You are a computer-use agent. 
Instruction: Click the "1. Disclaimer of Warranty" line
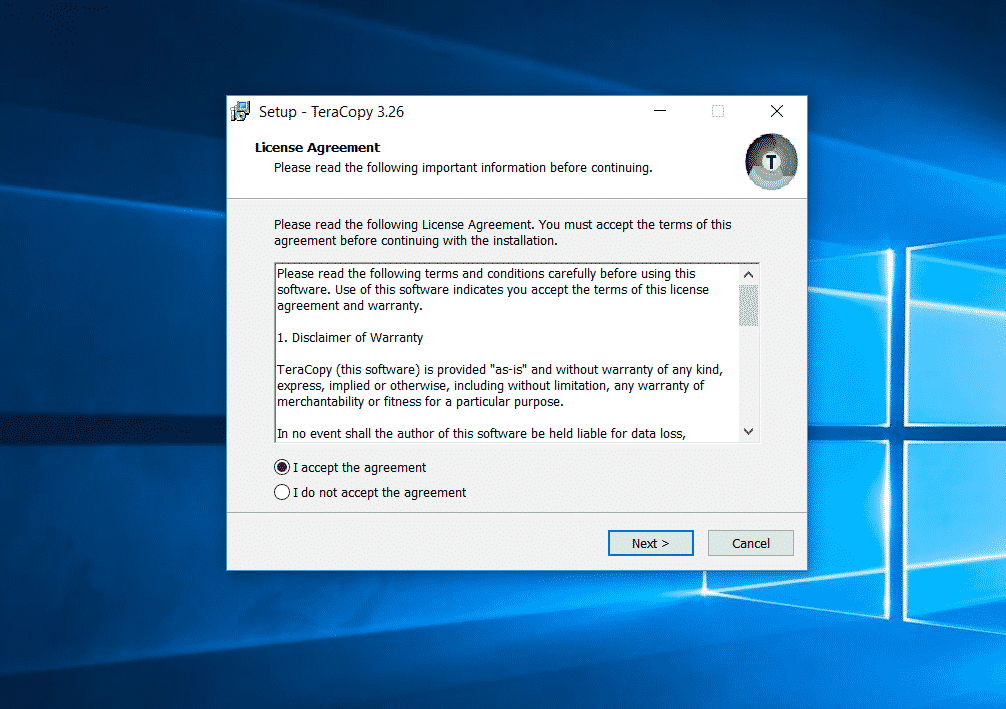pyautogui.click(x=349, y=338)
